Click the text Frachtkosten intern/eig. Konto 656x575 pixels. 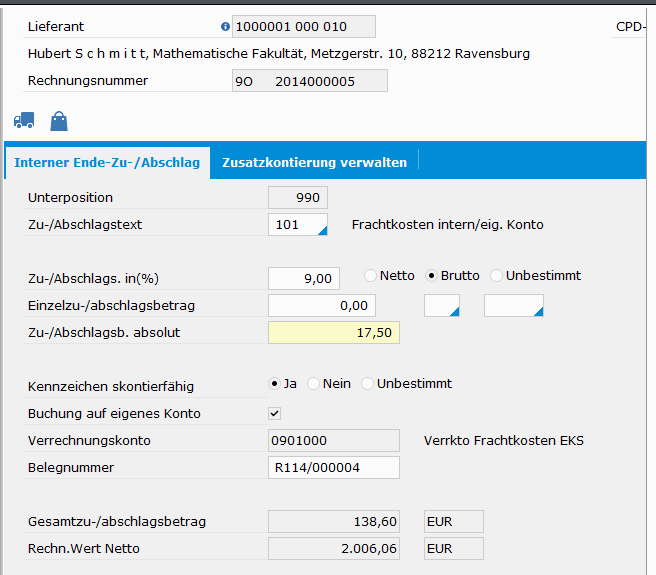(x=448, y=225)
